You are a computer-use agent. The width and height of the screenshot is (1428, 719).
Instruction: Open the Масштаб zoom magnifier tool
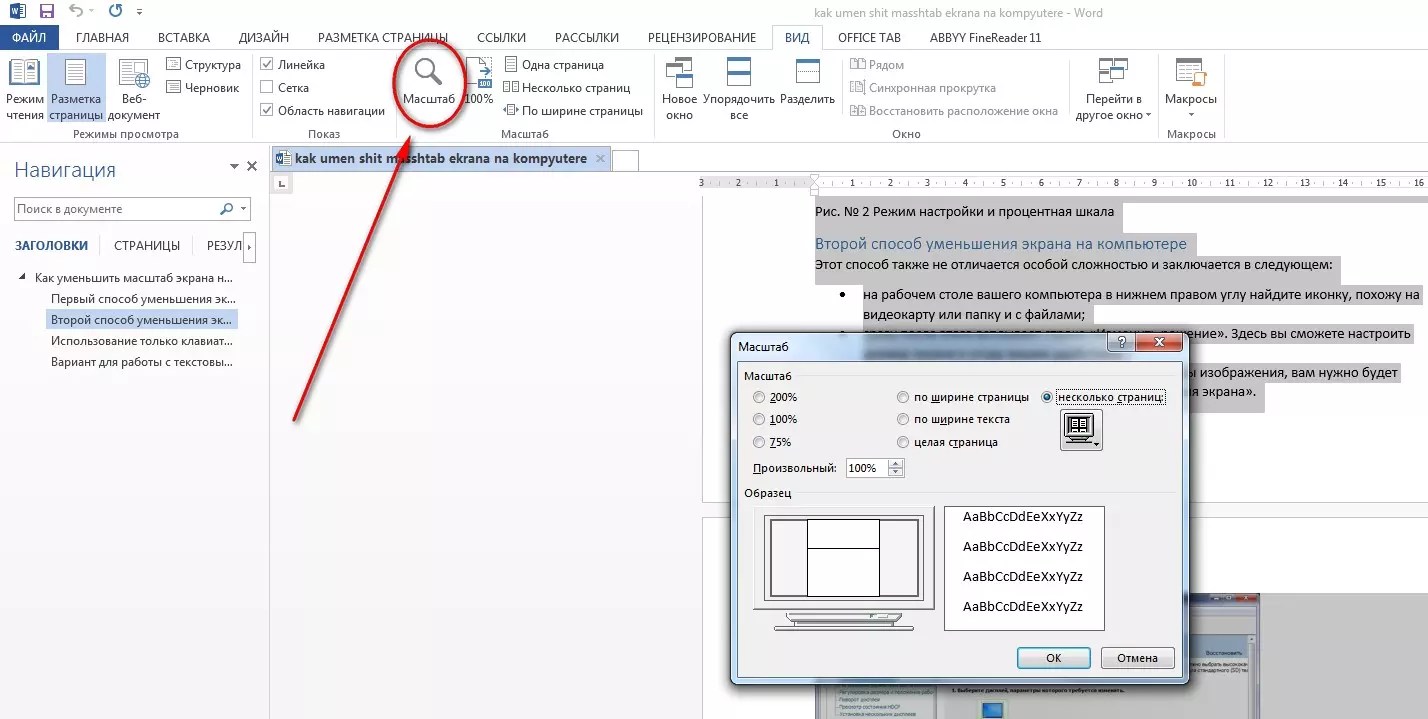pos(428,80)
